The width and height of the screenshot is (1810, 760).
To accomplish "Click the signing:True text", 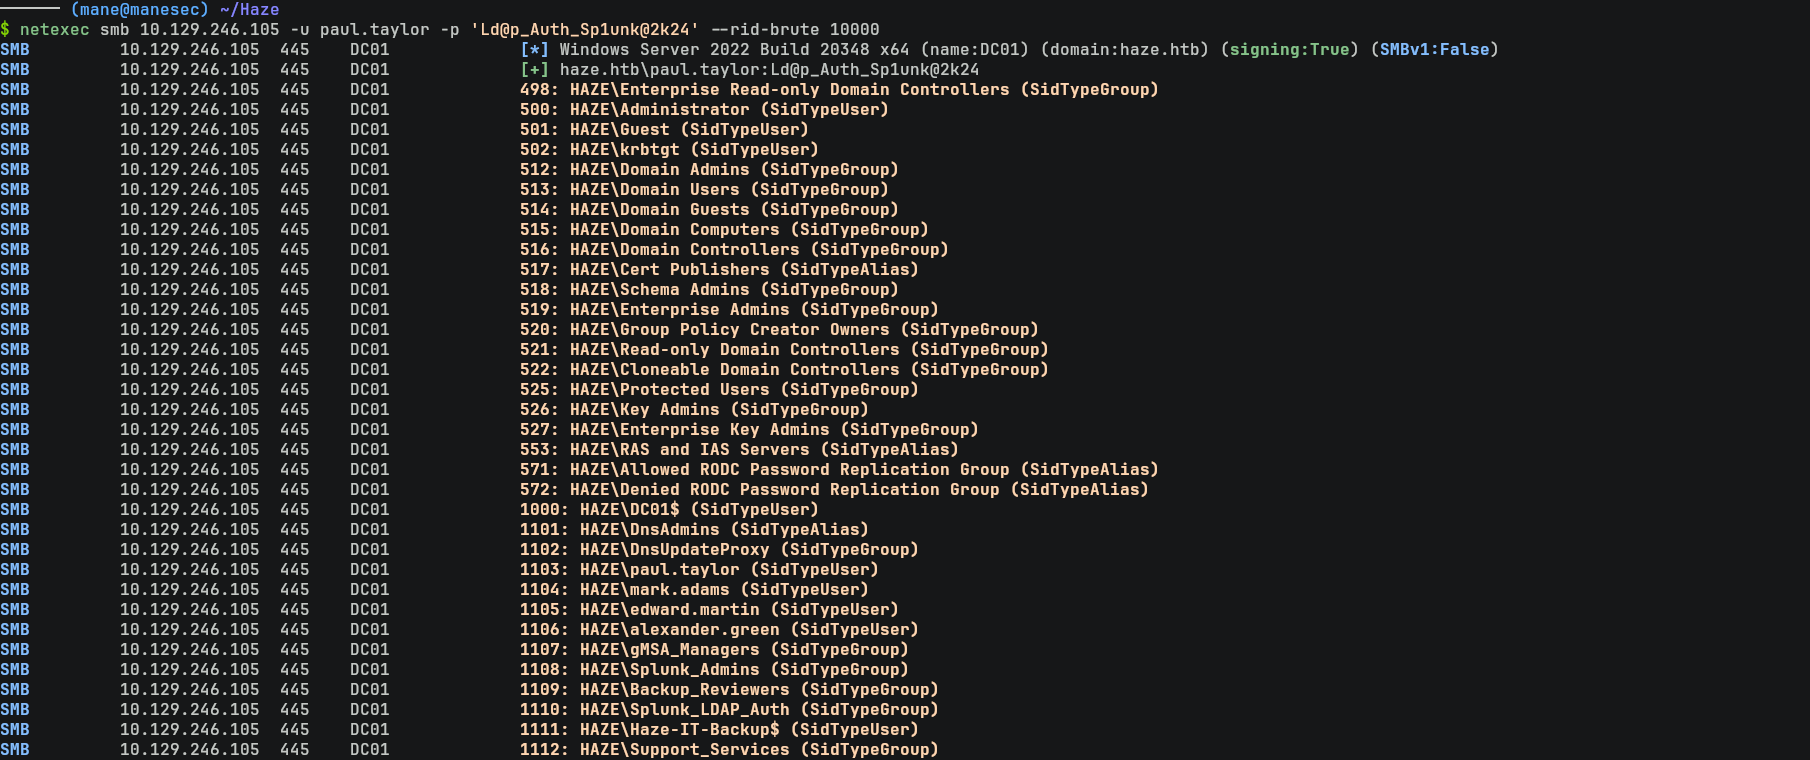I will [1289, 49].
